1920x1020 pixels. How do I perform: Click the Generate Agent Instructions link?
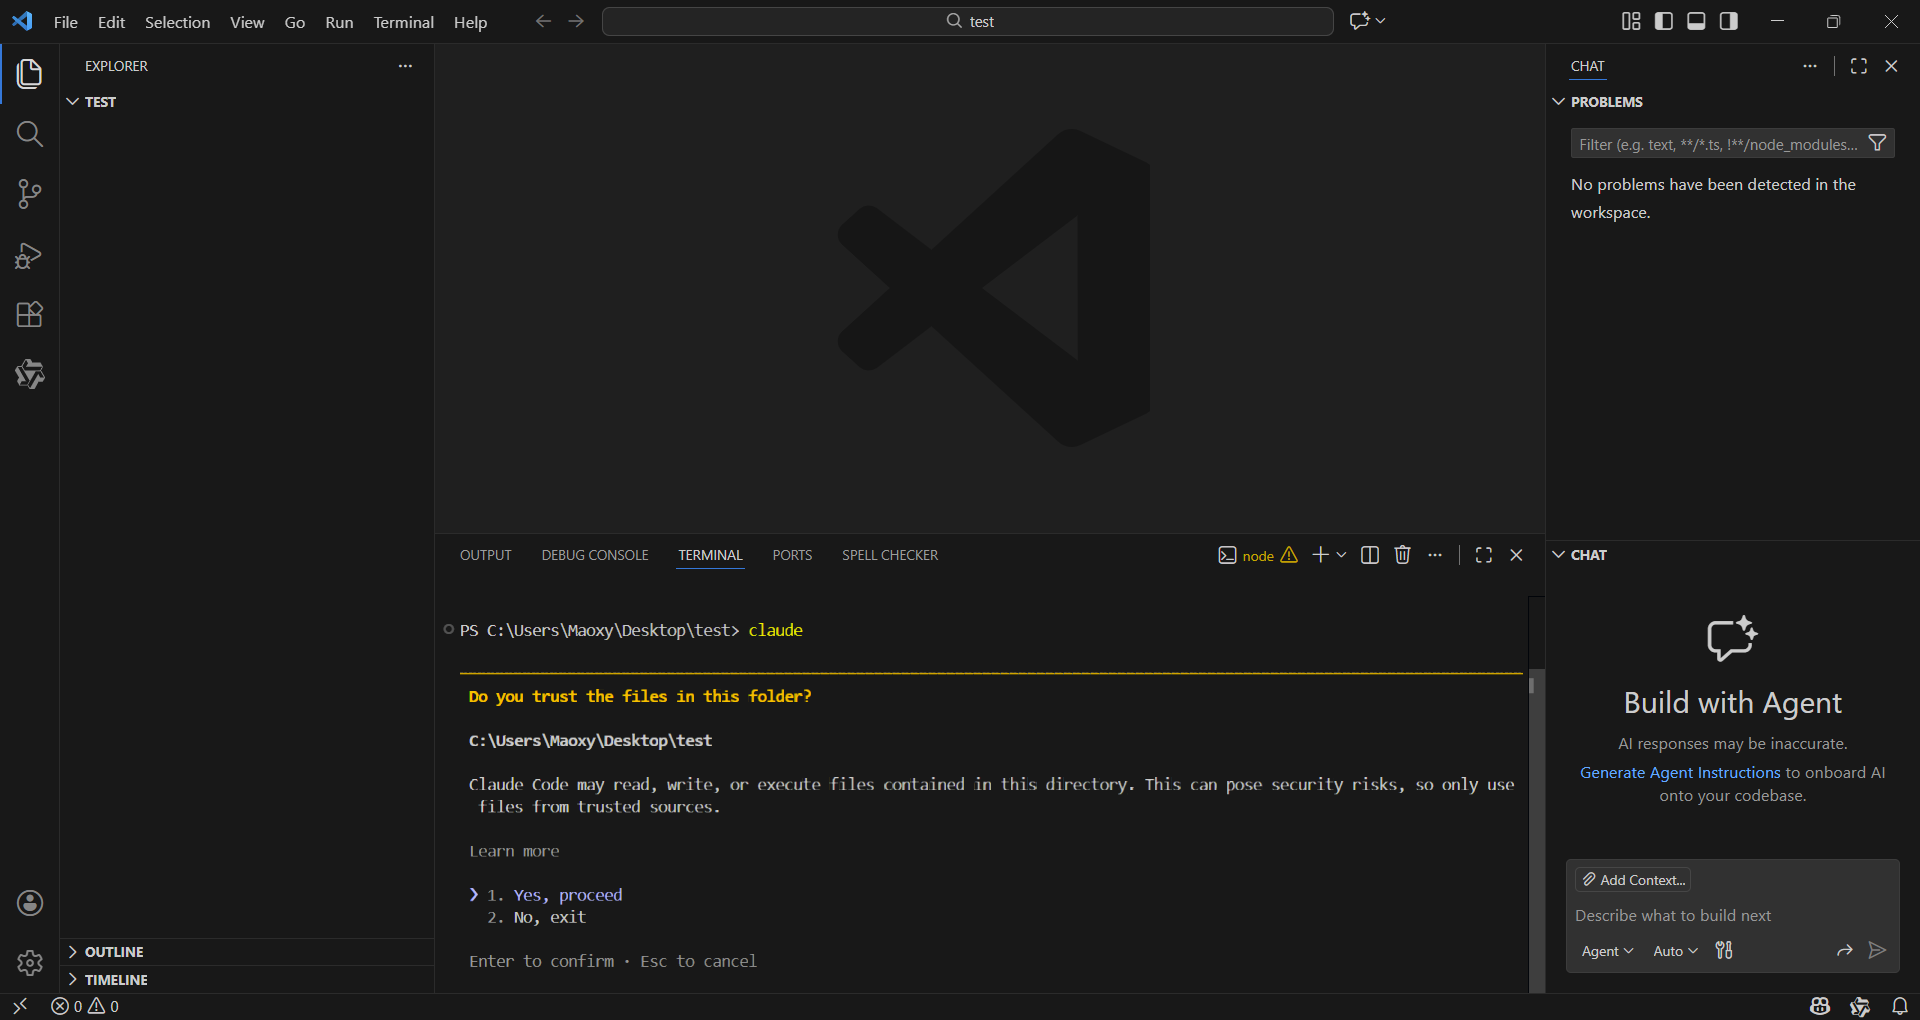(1680, 773)
